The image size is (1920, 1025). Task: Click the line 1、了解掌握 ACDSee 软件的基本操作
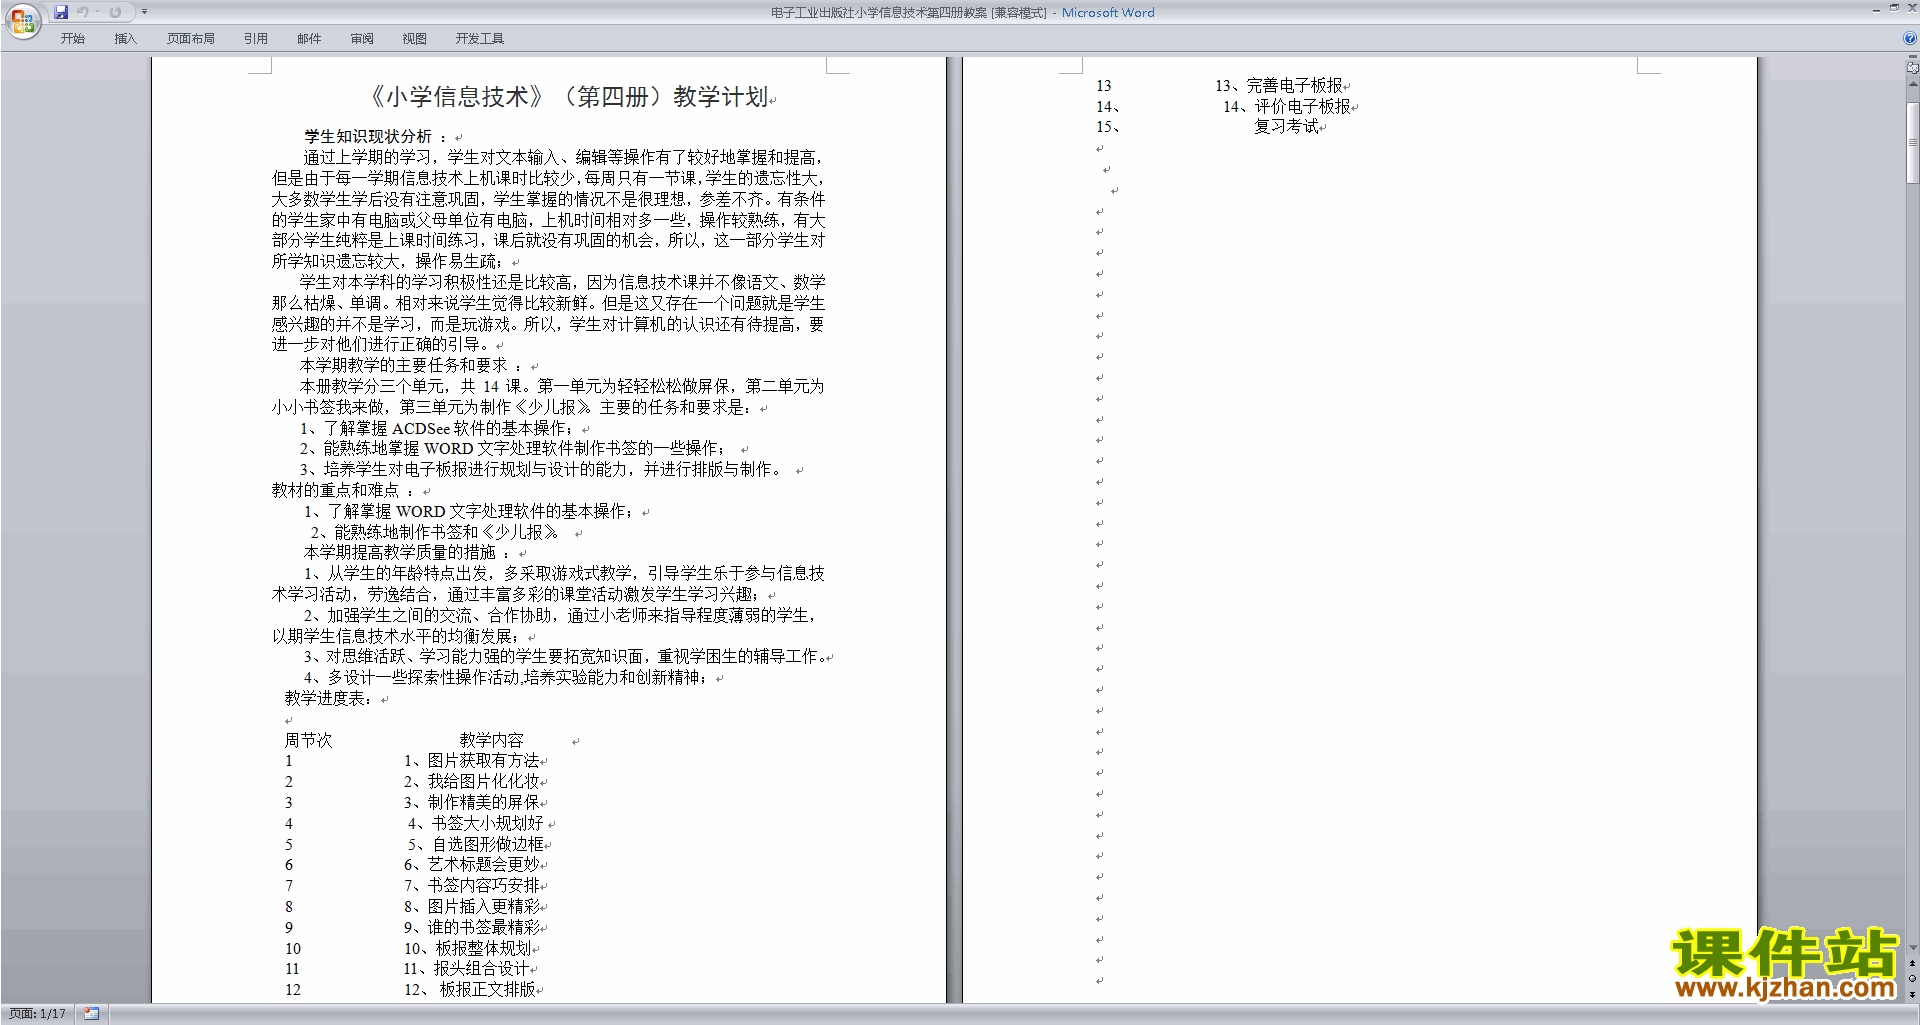(436, 428)
